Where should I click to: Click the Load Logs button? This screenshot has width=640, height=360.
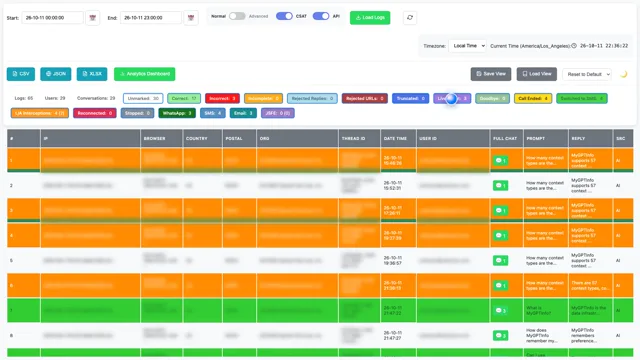point(370,18)
